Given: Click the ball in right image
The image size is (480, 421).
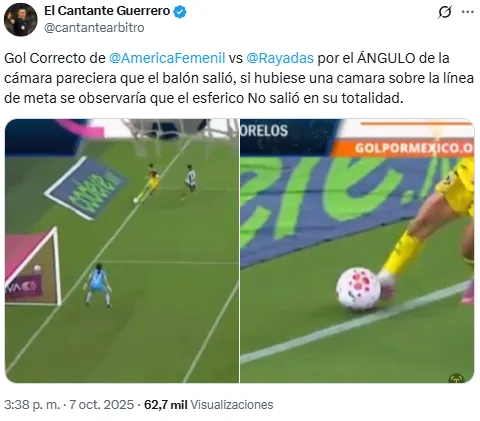Looking at the screenshot, I should (x=358, y=289).
